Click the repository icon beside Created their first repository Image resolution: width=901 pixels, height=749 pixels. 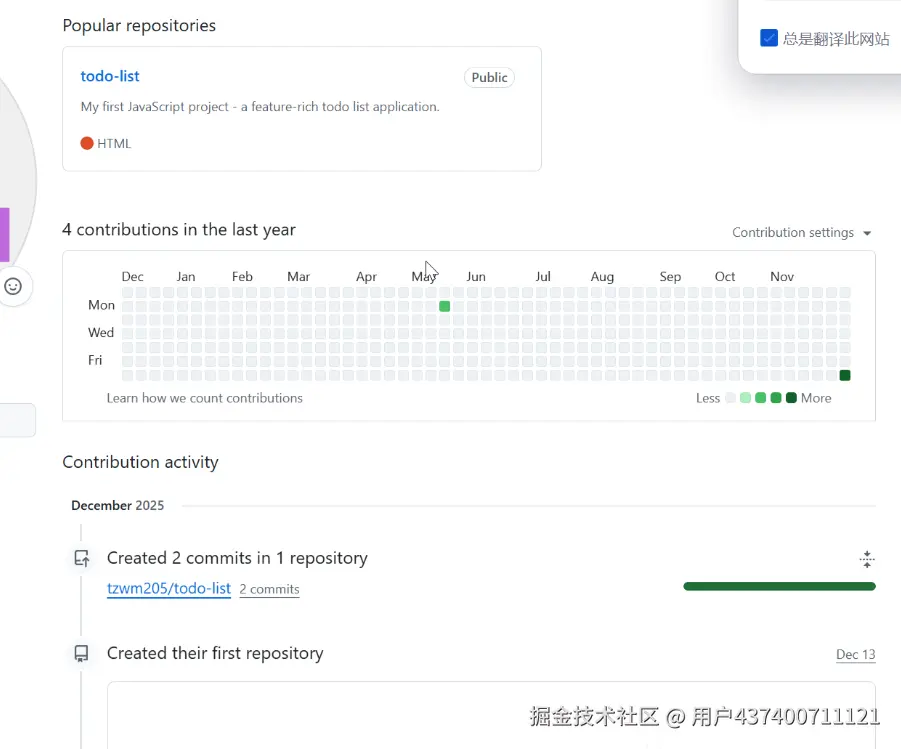[81, 653]
